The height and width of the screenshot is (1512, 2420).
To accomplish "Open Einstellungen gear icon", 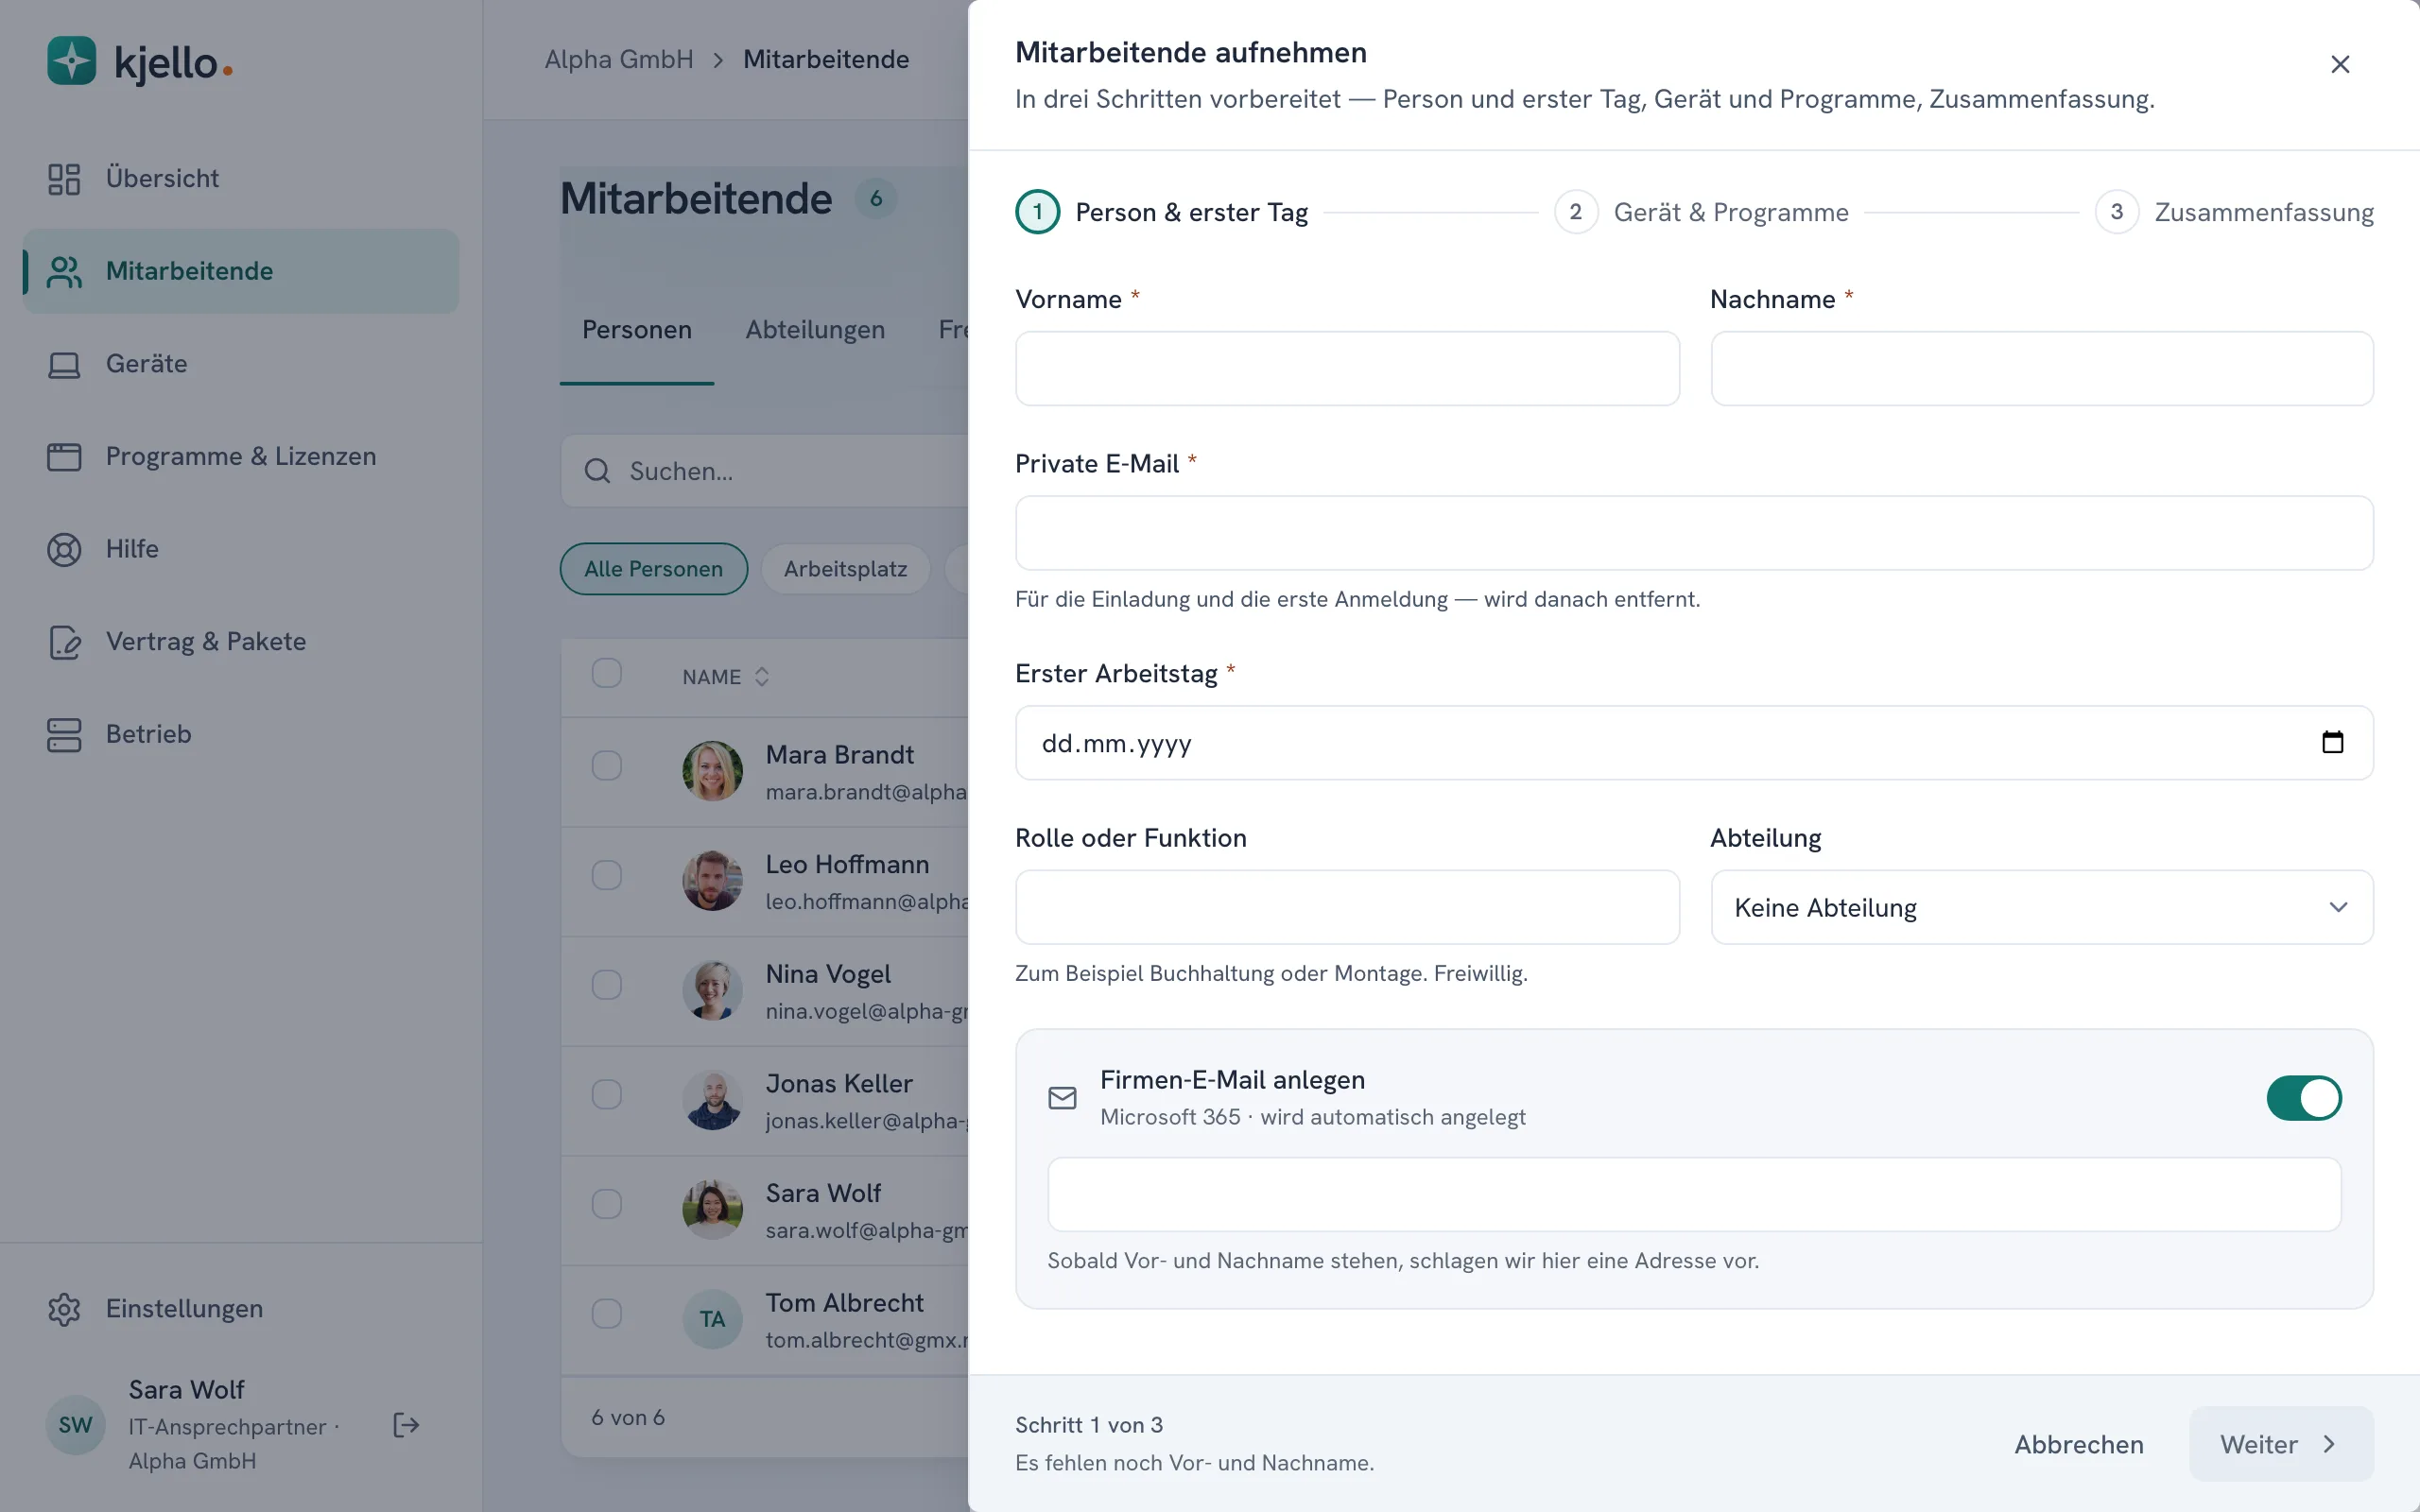I will click(x=64, y=1309).
